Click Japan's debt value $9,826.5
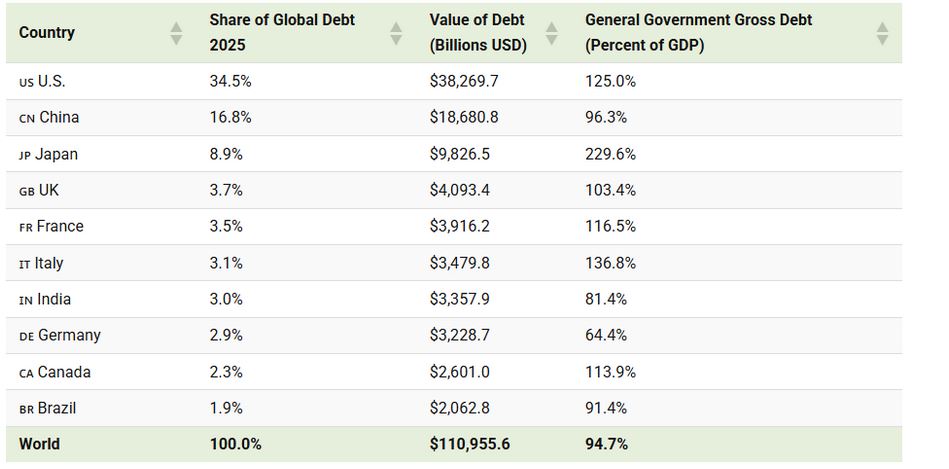This screenshot has height=469, width=949. 463,154
